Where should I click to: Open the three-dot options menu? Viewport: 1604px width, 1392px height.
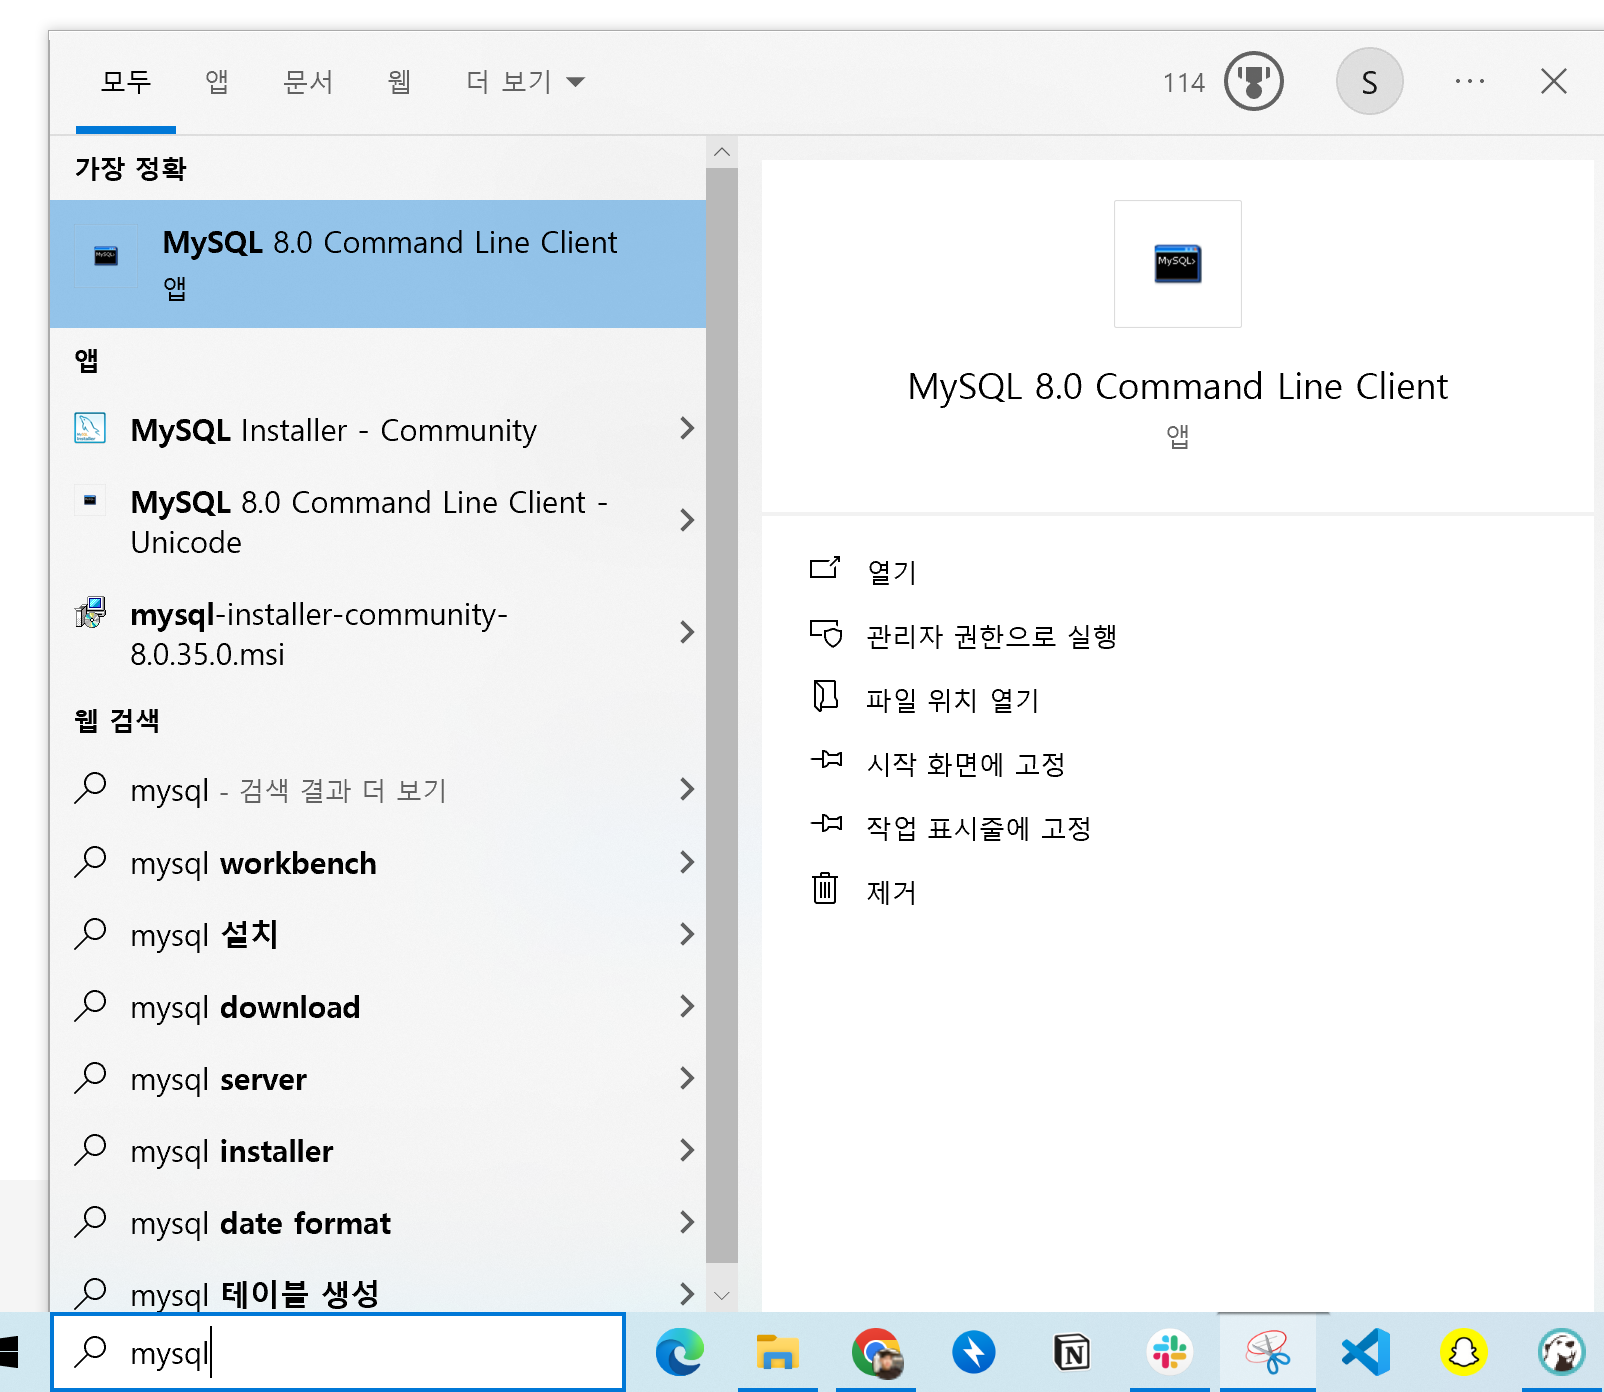[x=1470, y=81]
